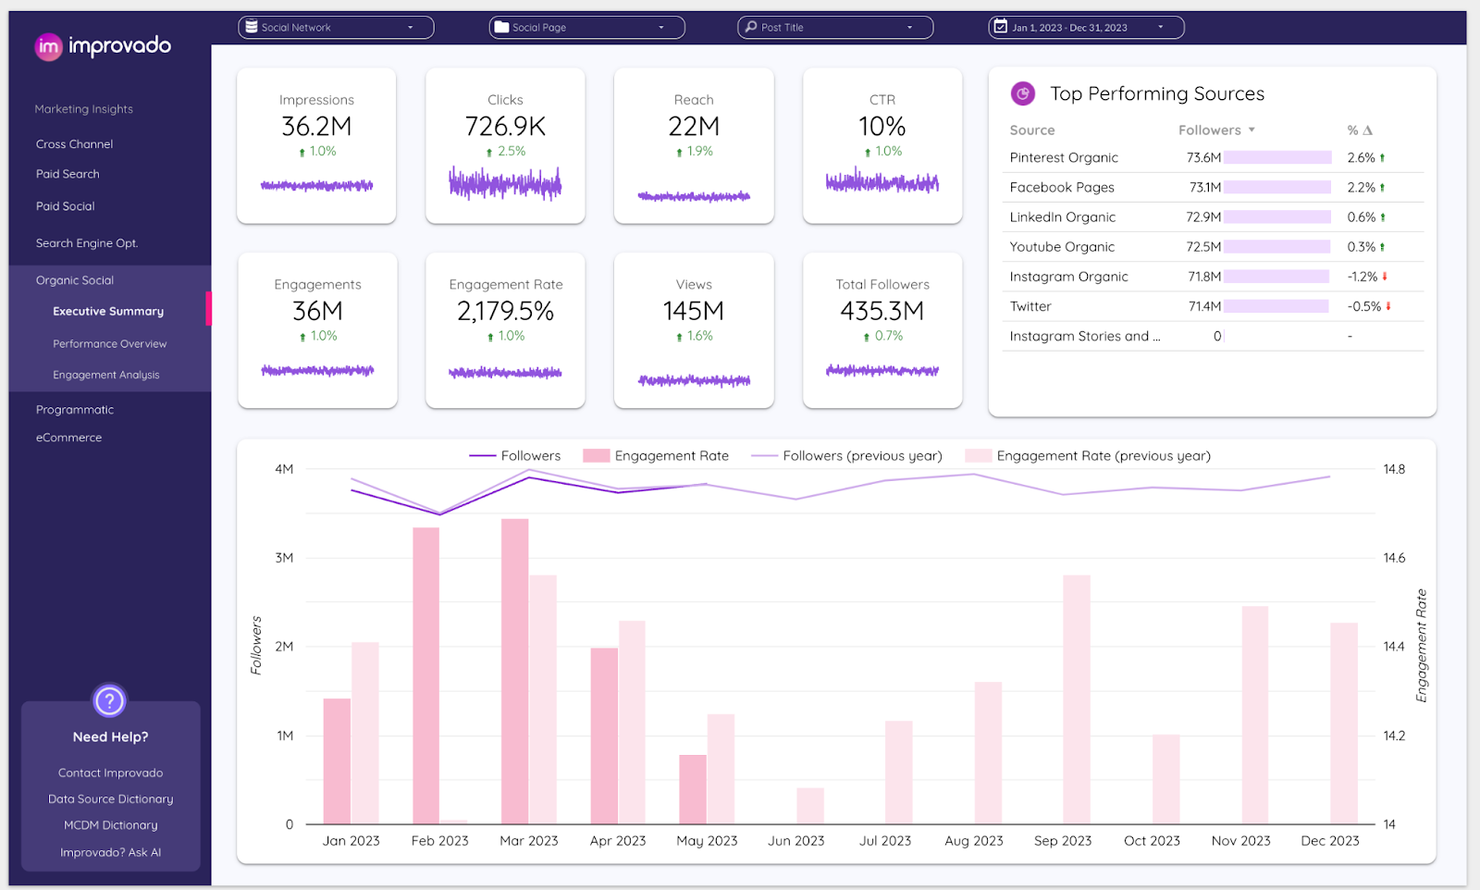Click the network icon in Social Network filter
Image resolution: width=1480 pixels, height=890 pixels.
(x=253, y=27)
